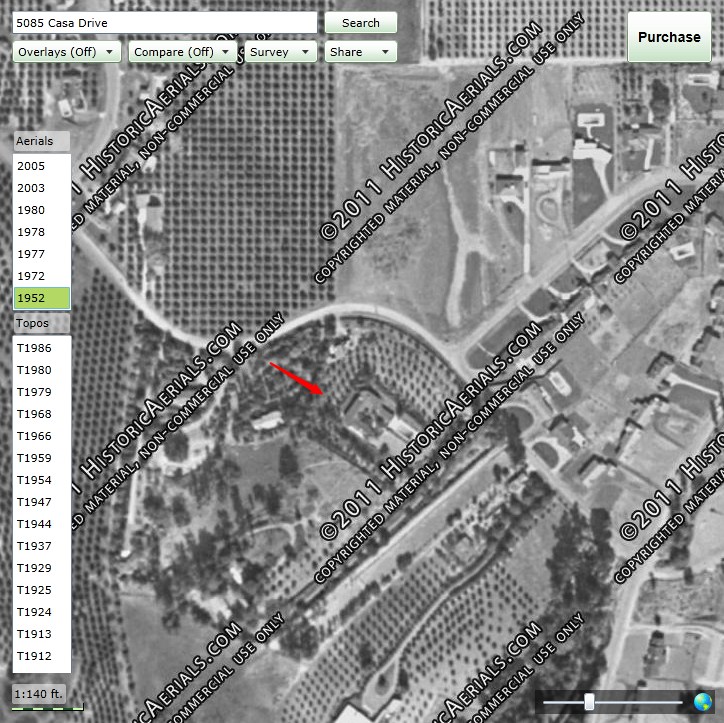Choose the T1968 topo map
Image resolution: width=724 pixels, height=723 pixels.
(x=42, y=414)
